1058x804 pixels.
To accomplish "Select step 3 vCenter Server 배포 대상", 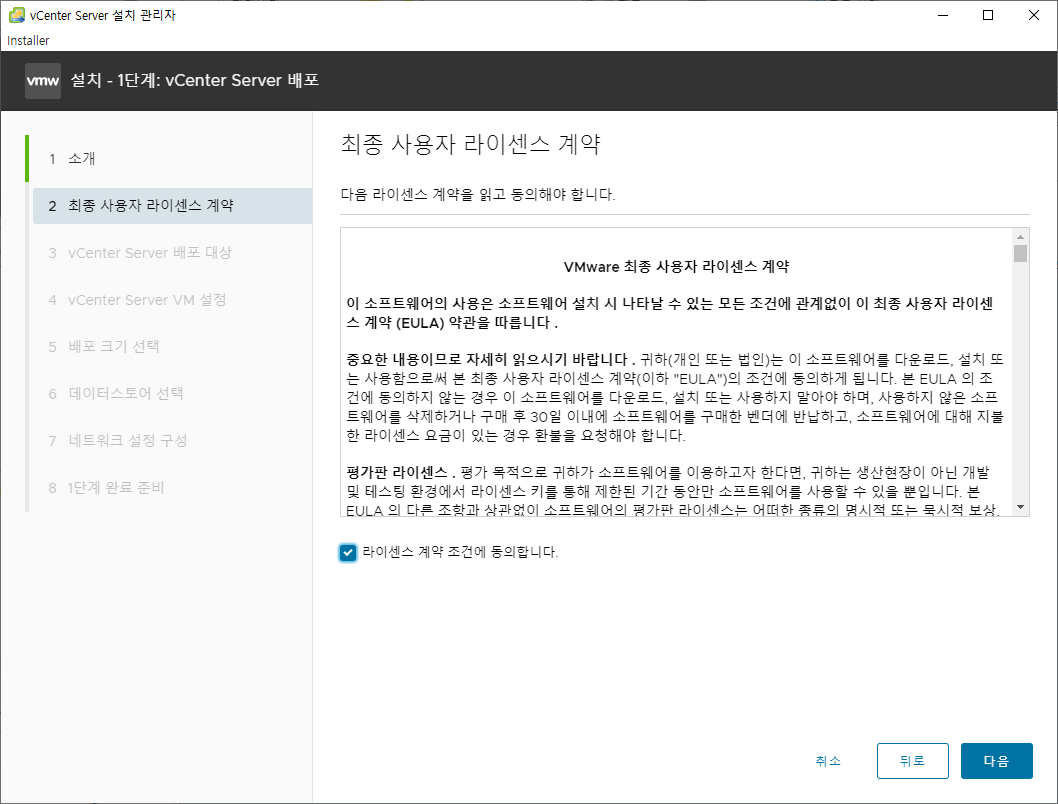I will (x=140, y=253).
